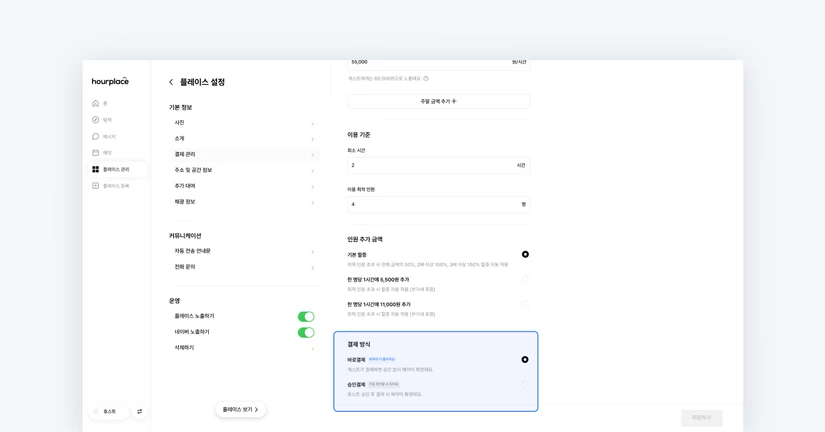Viewport: 825px width, 432px height.
Task: Expand 추가 대여 row chevron
Action: pos(313,187)
